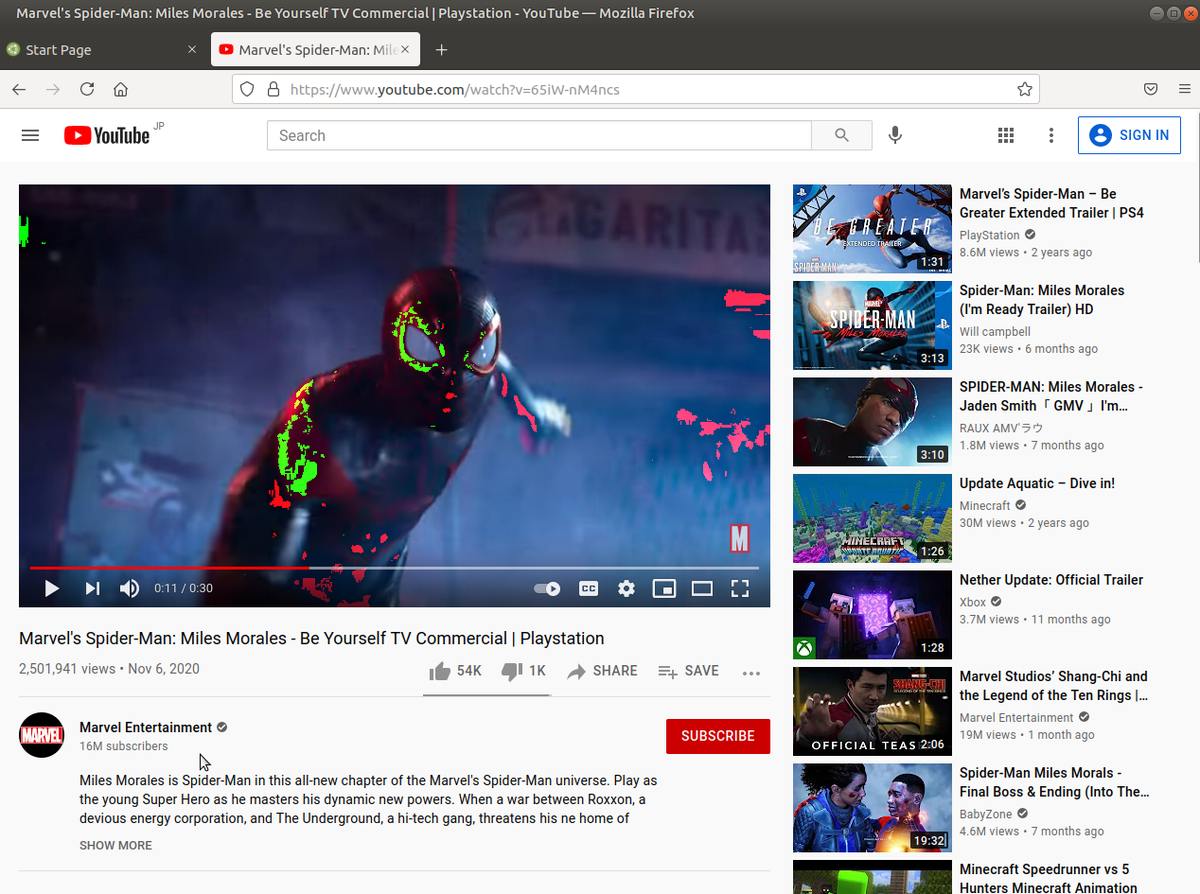This screenshot has height=894, width=1200.
Task: Open the Pocket save icon
Action: point(1151,89)
